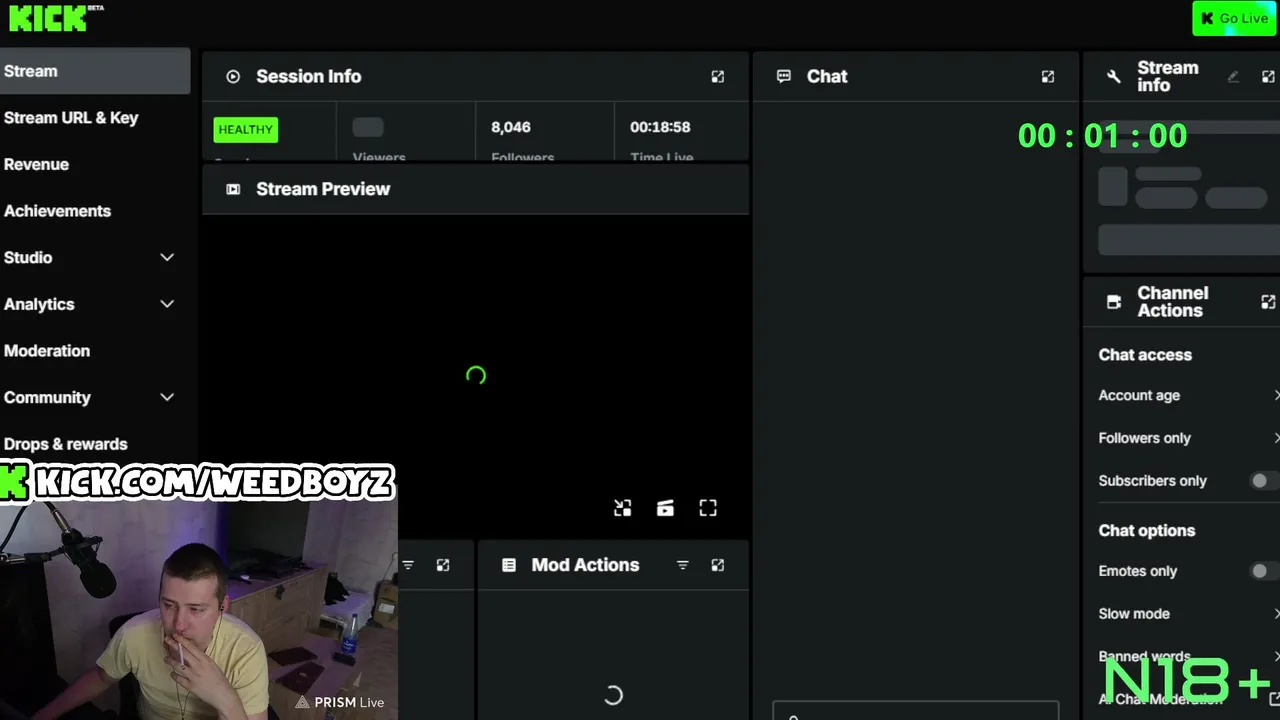Toggle theater mode in the stream preview
The width and height of the screenshot is (1280, 720).
665,508
